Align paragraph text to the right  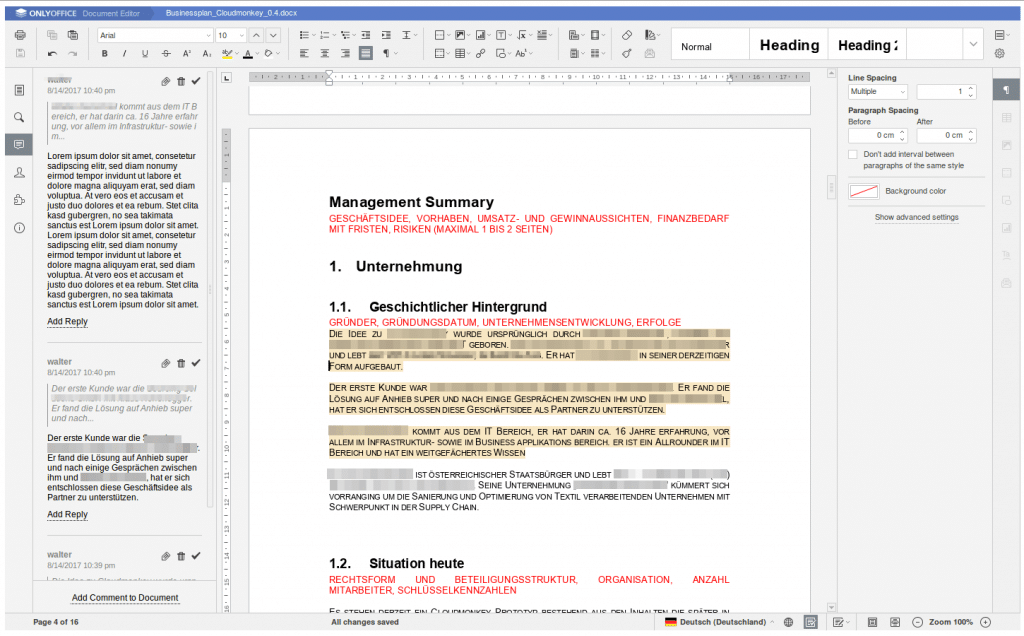click(x=345, y=54)
